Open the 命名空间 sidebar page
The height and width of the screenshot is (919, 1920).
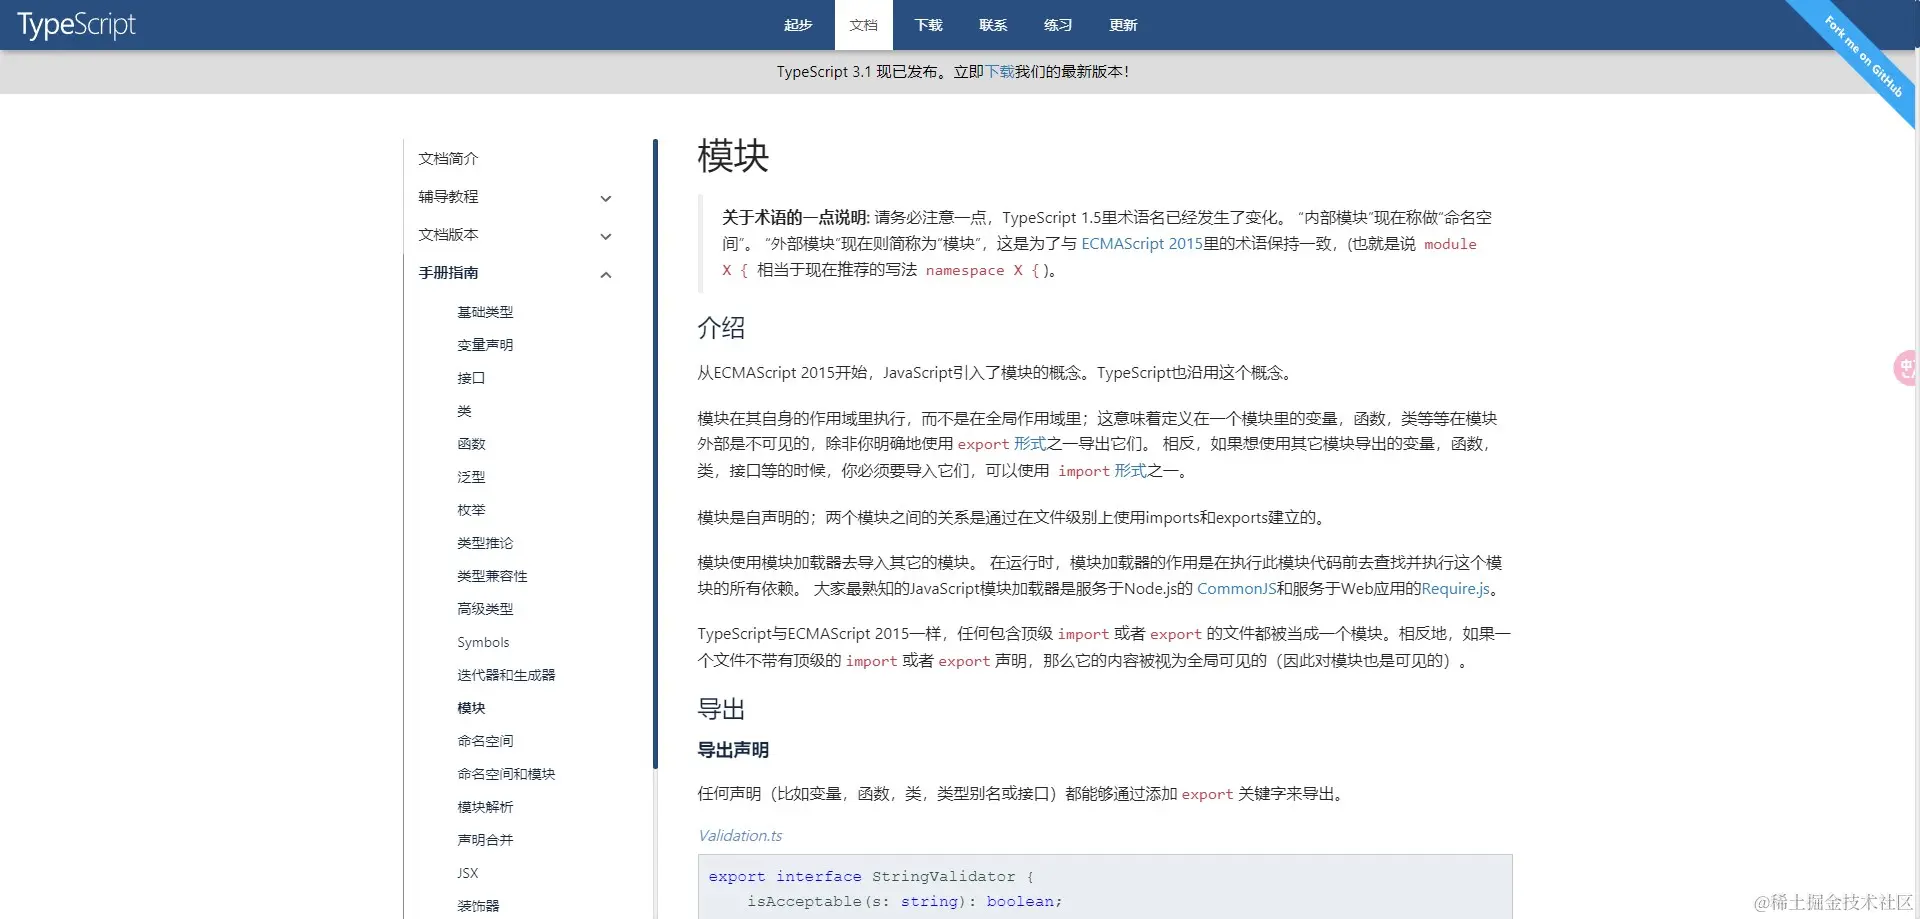tap(485, 741)
